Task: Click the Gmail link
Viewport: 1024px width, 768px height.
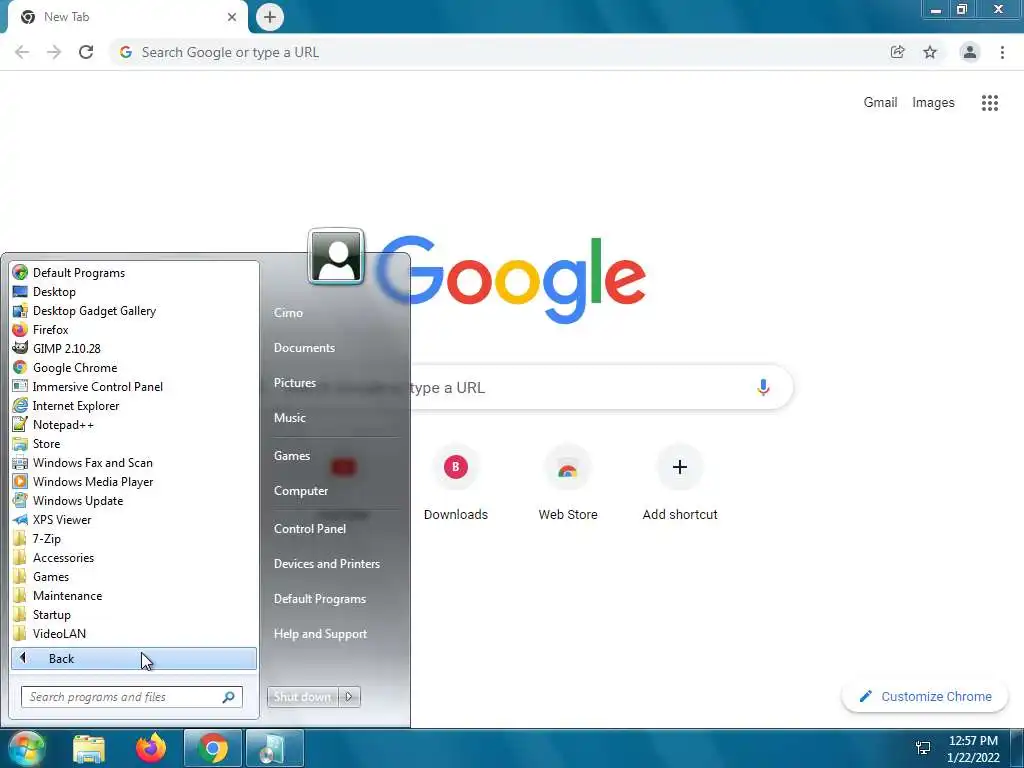Action: pos(880,103)
